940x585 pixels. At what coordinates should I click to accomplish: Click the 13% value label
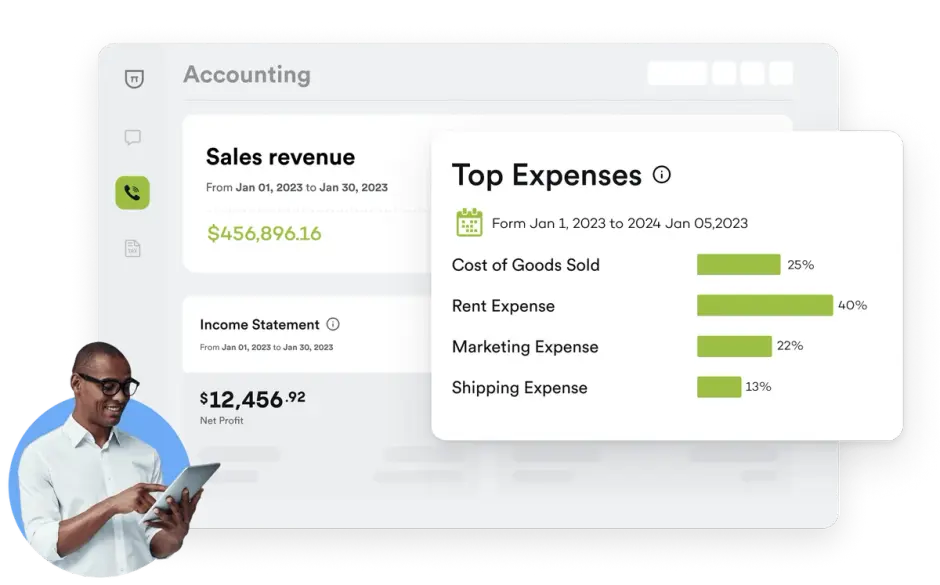[758, 387]
